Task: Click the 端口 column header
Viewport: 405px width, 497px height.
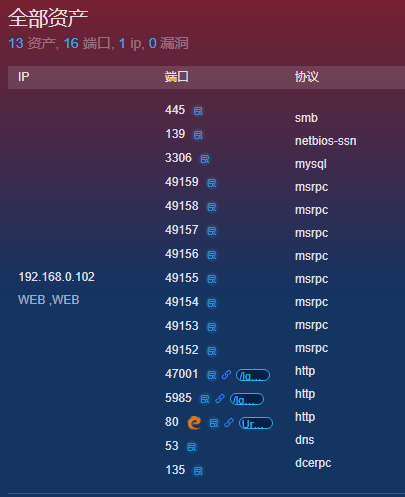Action: tap(176, 77)
